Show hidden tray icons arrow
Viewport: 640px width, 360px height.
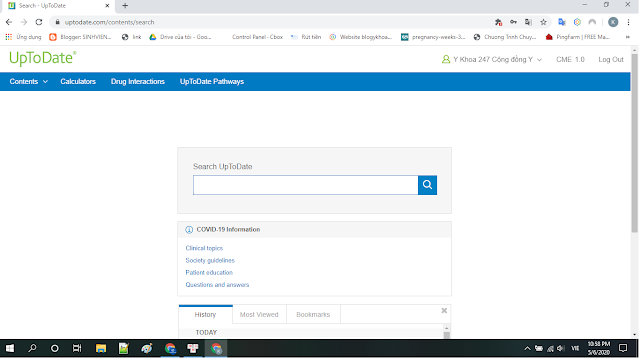(x=527, y=348)
